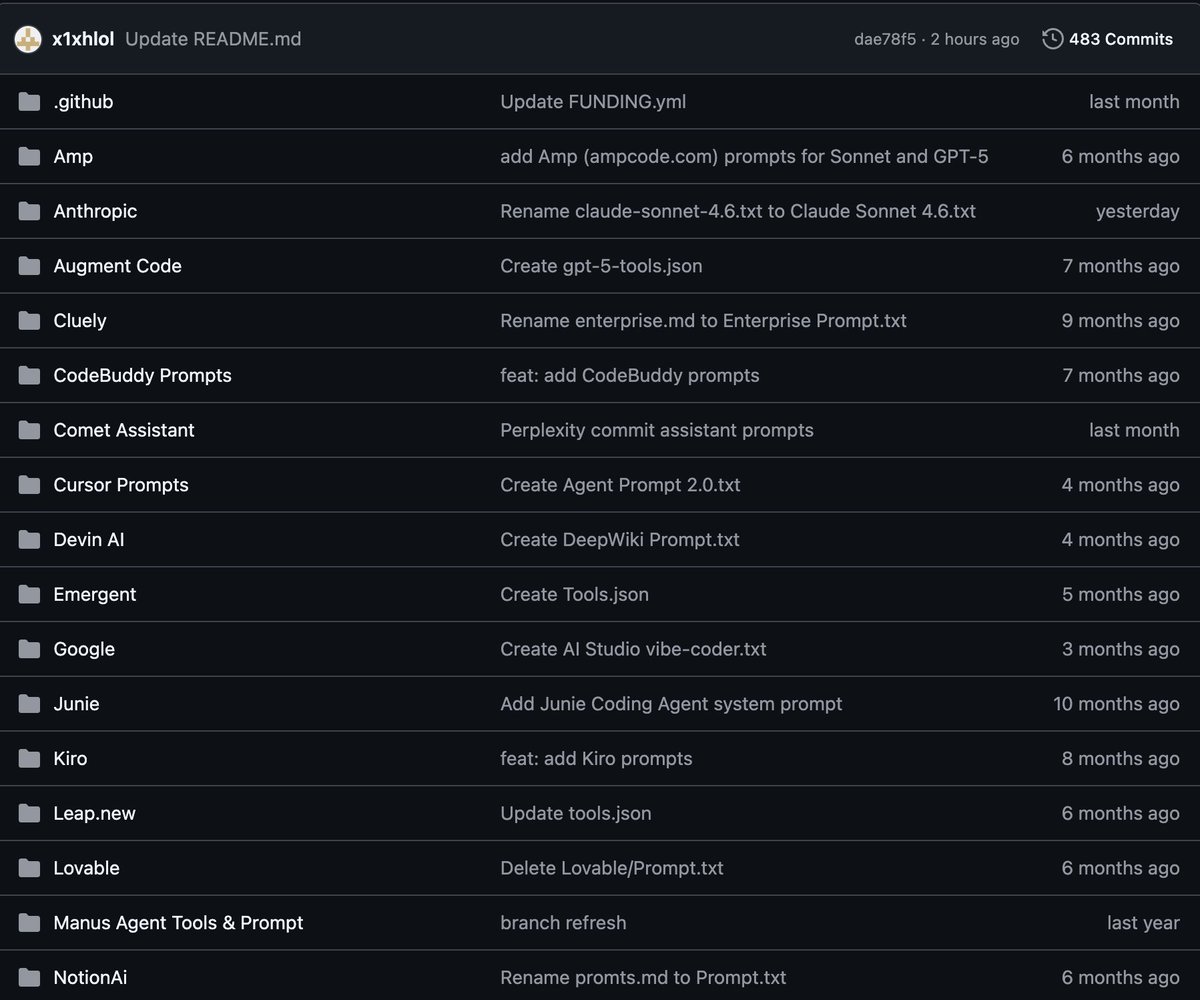
Task: Click the folder icon beside NotionAi
Action: (x=29, y=978)
